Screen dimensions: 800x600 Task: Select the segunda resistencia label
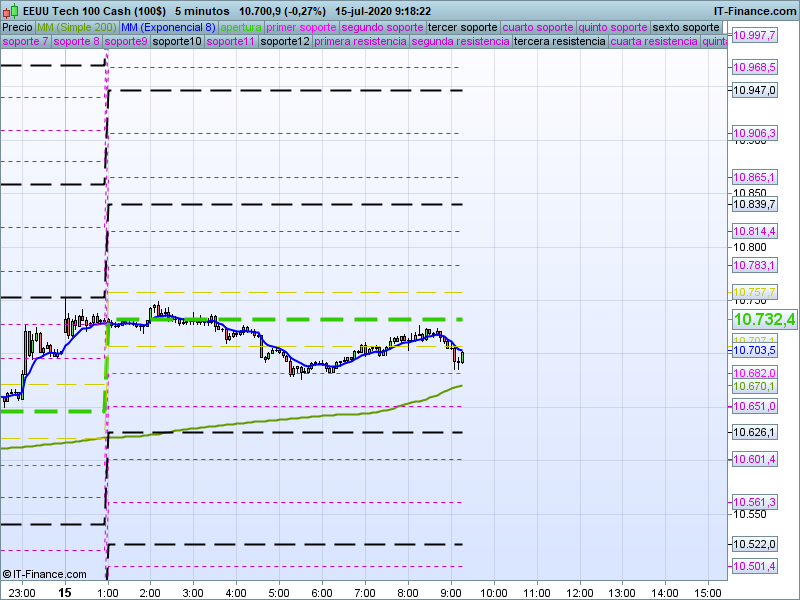click(459, 42)
